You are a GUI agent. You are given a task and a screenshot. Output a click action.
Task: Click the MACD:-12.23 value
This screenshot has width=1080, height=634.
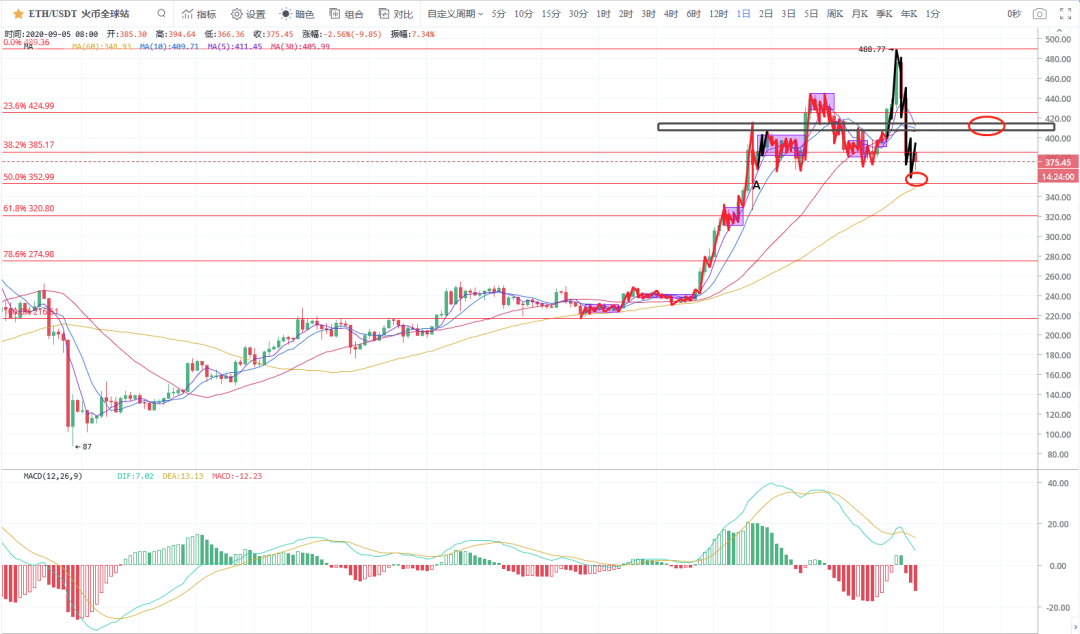tap(237, 476)
